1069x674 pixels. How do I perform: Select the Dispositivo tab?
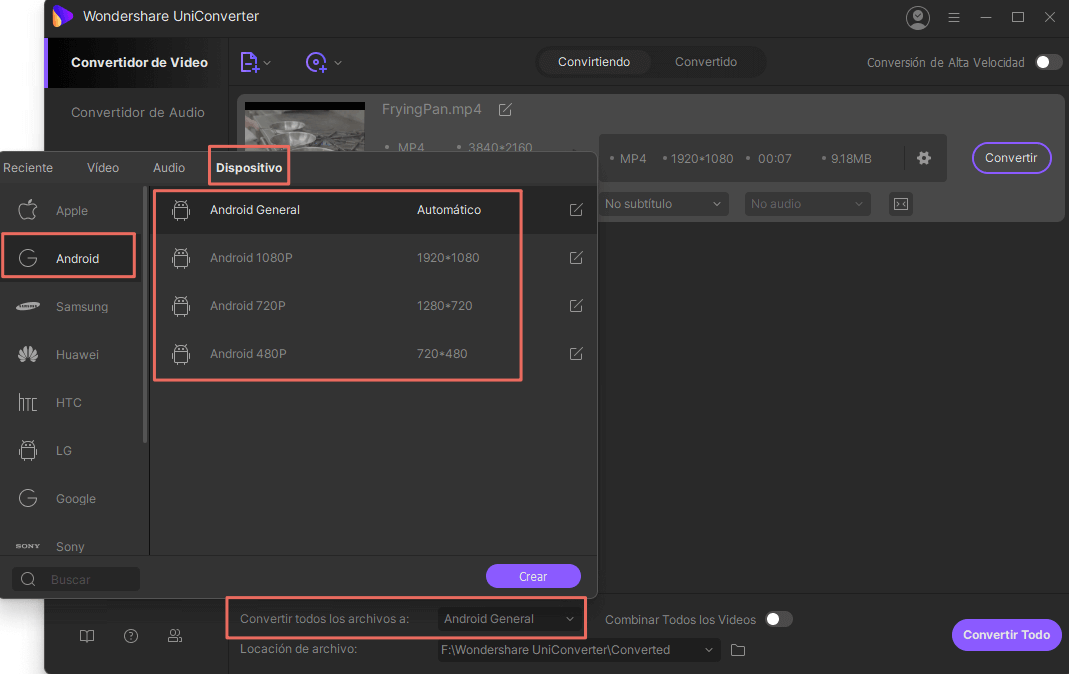point(249,168)
